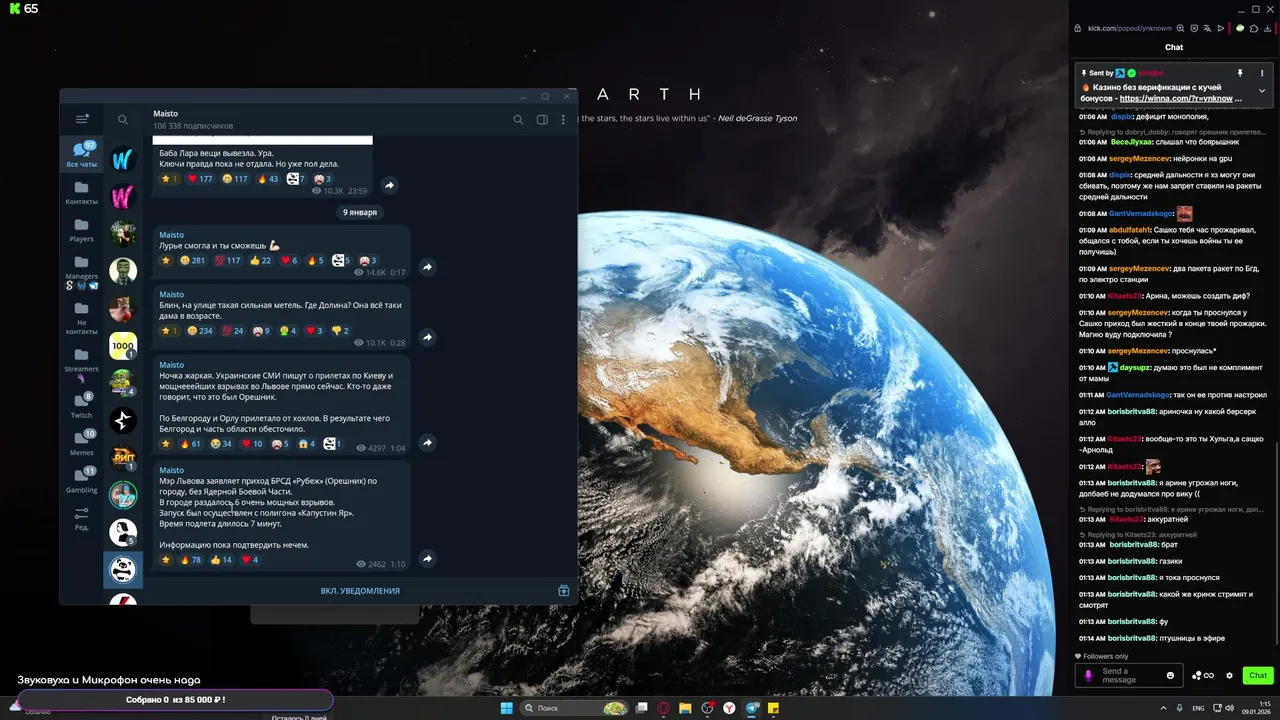The height and width of the screenshot is (720, 1280).
Task: Click the play-shaped icon in address bar
Action: 1220,28
